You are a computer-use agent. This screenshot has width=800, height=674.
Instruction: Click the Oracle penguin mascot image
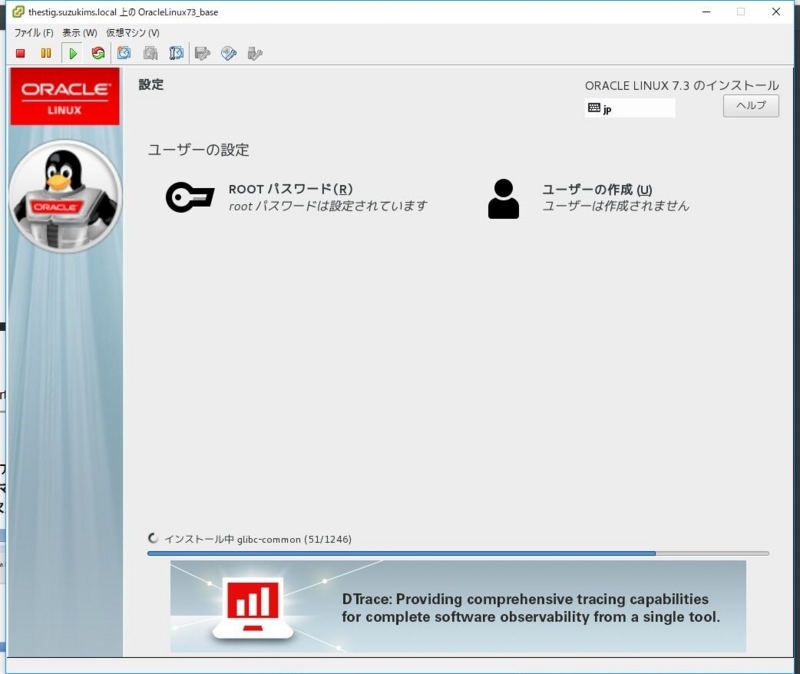point(65,196)
